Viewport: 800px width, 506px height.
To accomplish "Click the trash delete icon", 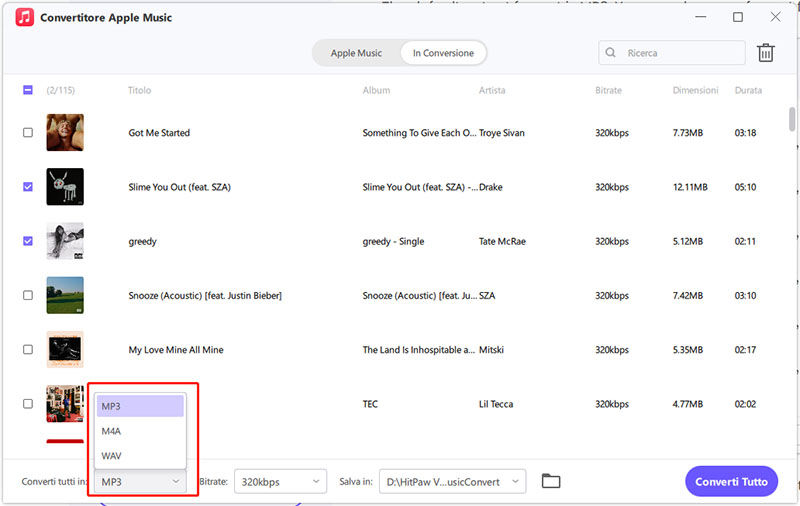I will pos(765,53).
